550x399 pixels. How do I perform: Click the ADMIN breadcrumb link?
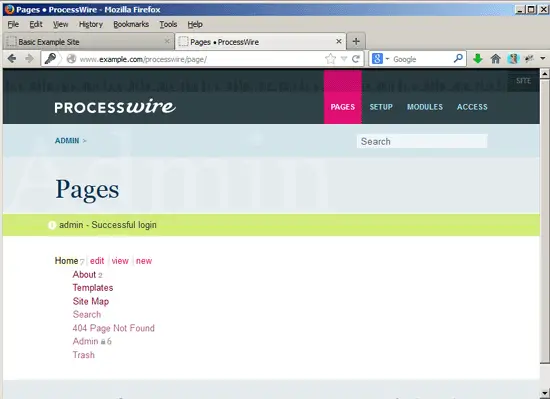[67, 141]
